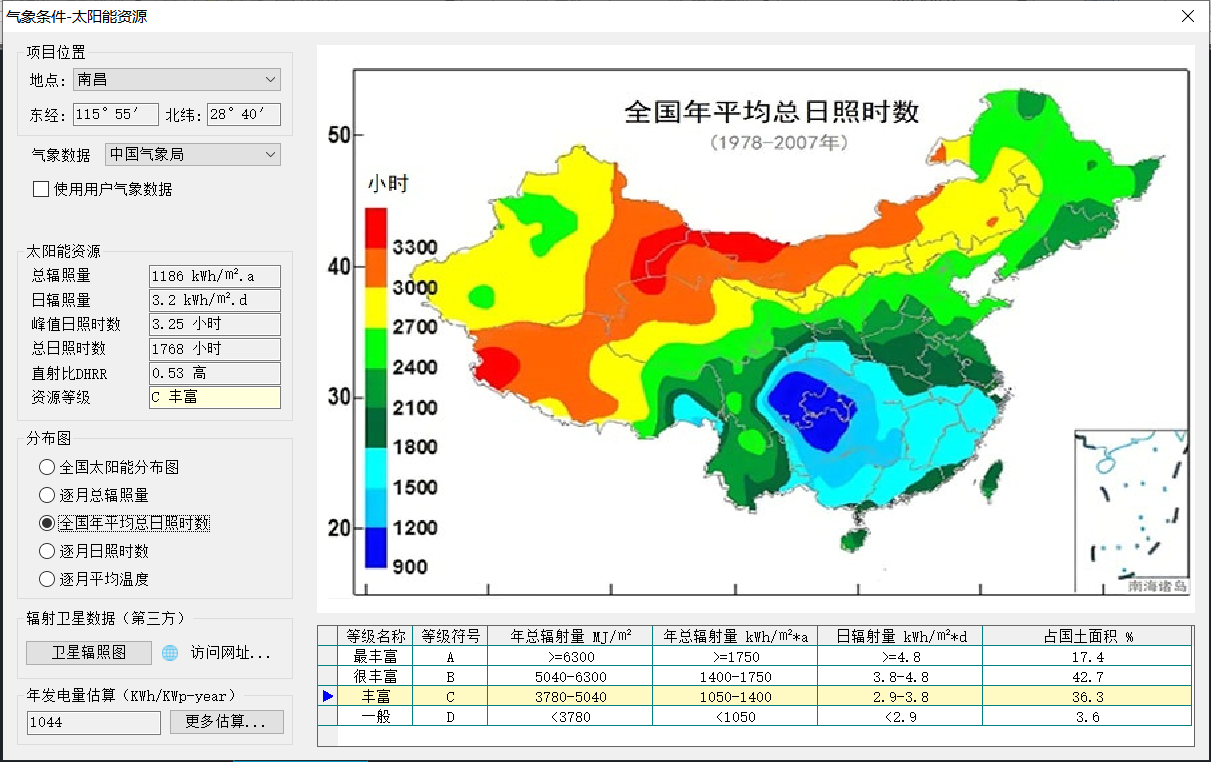The image size is (1211, 762).
Task: Click the 北纬 latitude input field
Action: [x=243, y=115]
